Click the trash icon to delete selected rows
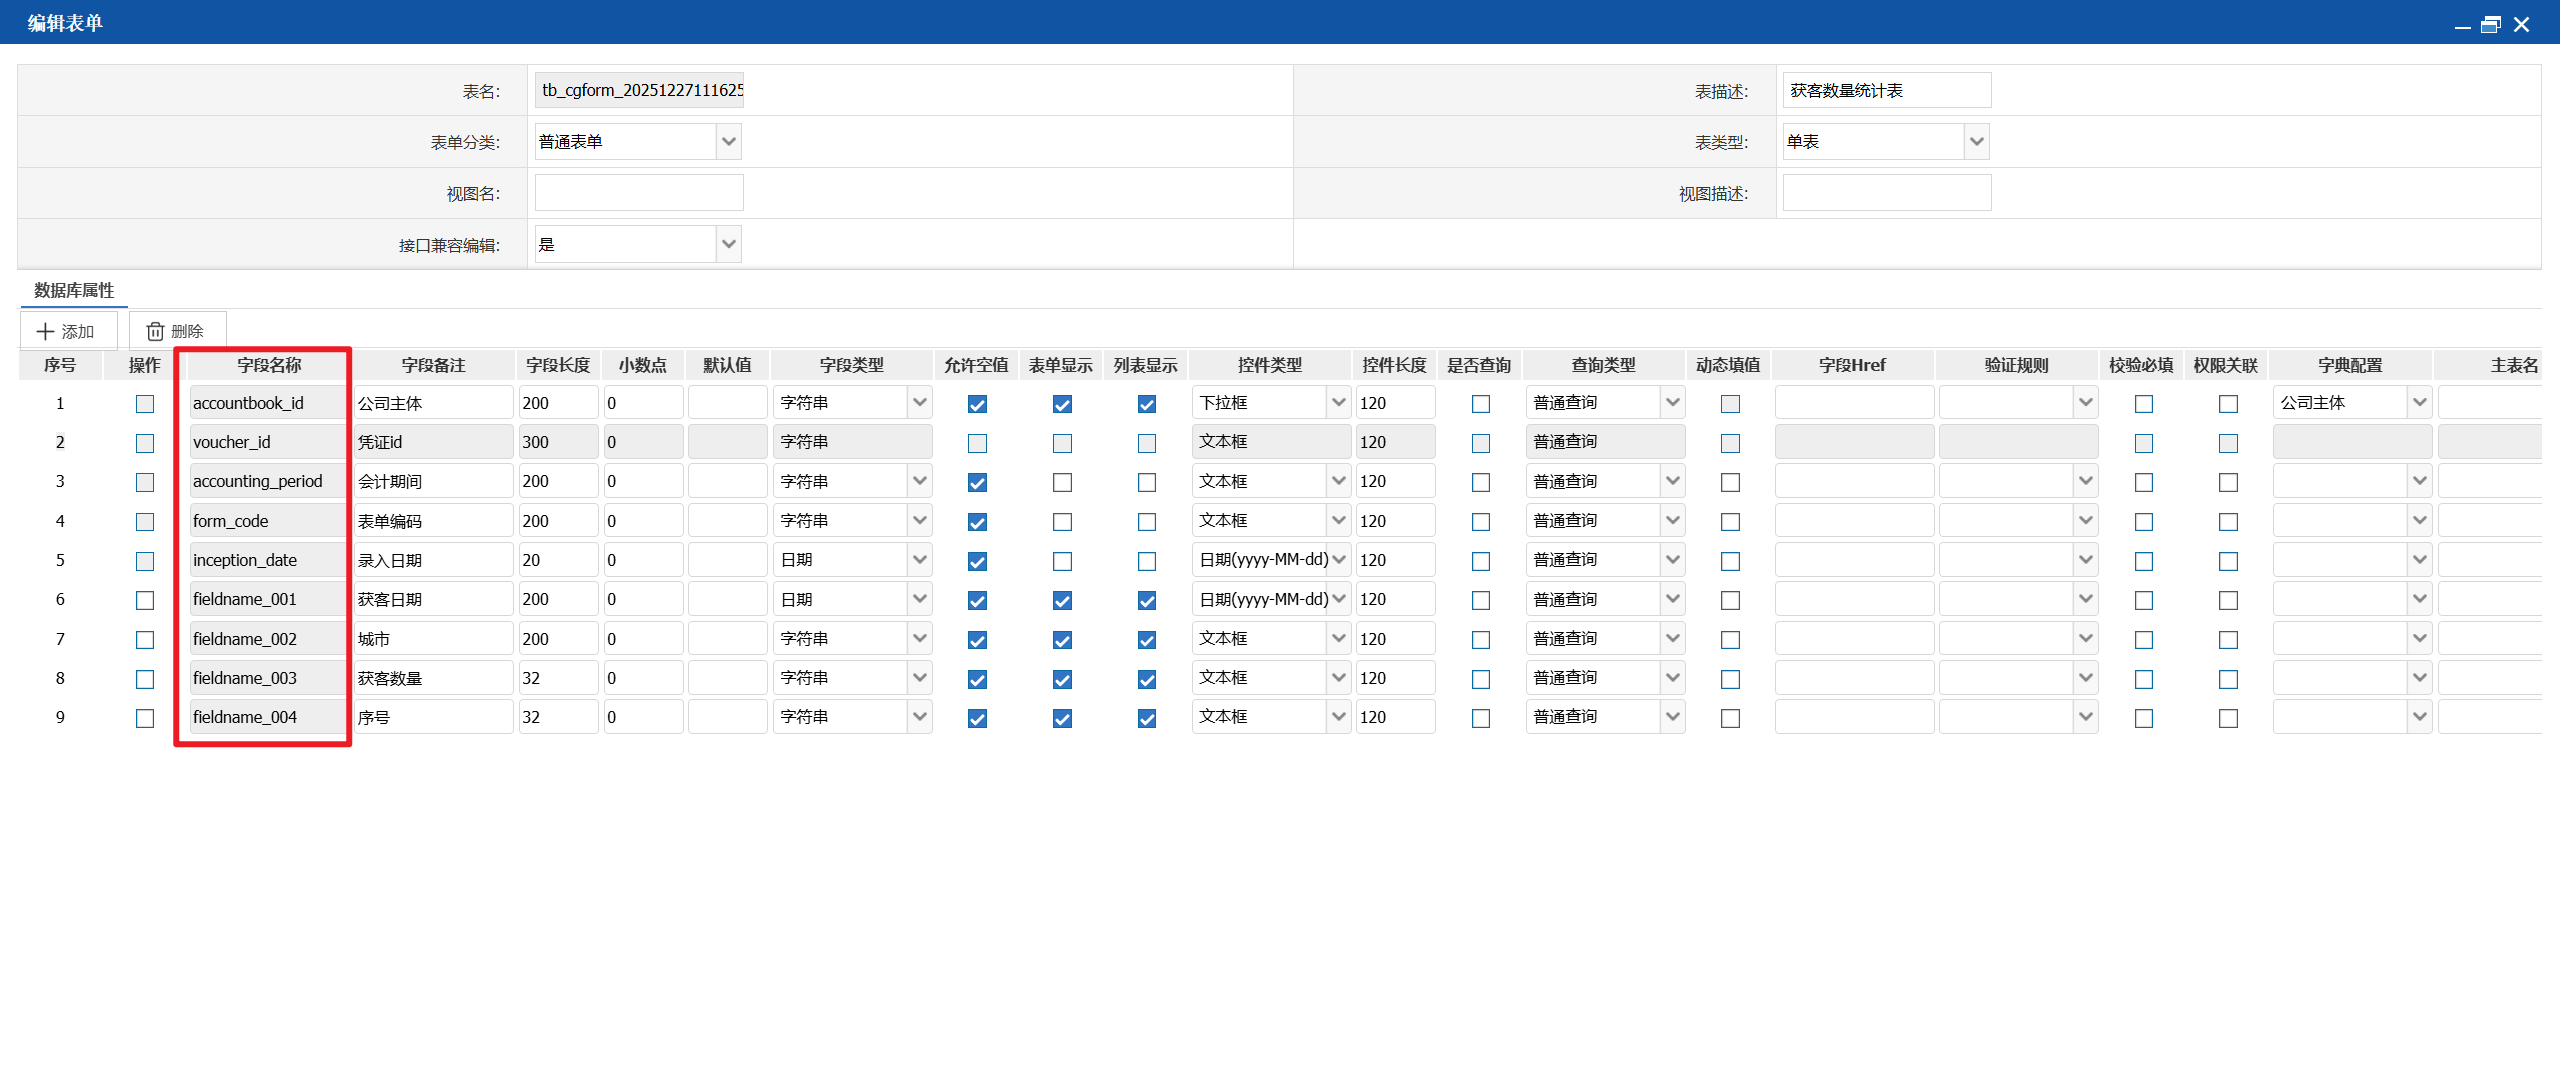 pyautogui.click(x=155, y=331)
